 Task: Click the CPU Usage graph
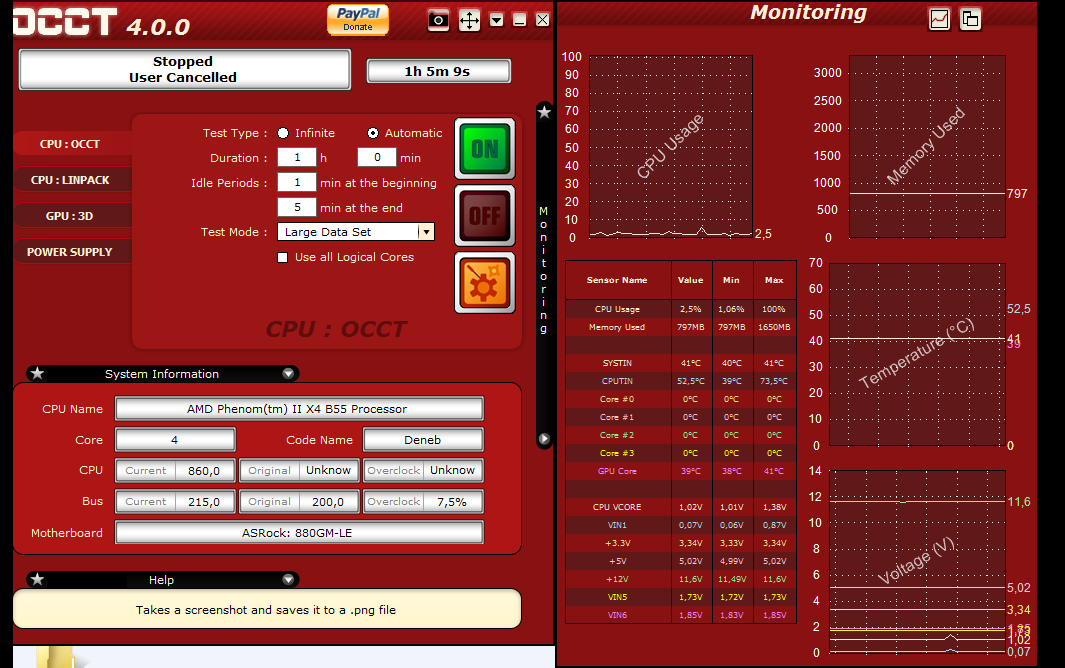(671, 147)
